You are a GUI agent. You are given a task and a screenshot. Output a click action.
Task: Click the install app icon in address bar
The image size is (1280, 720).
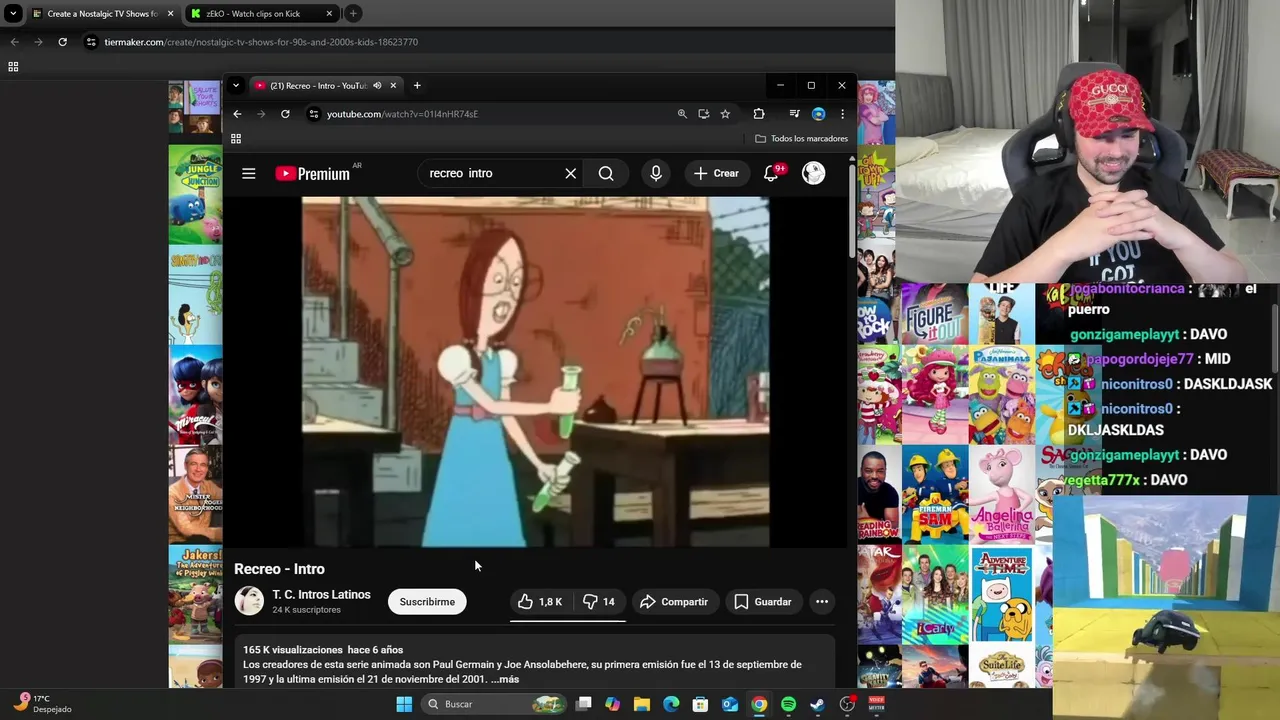[704, 114]
